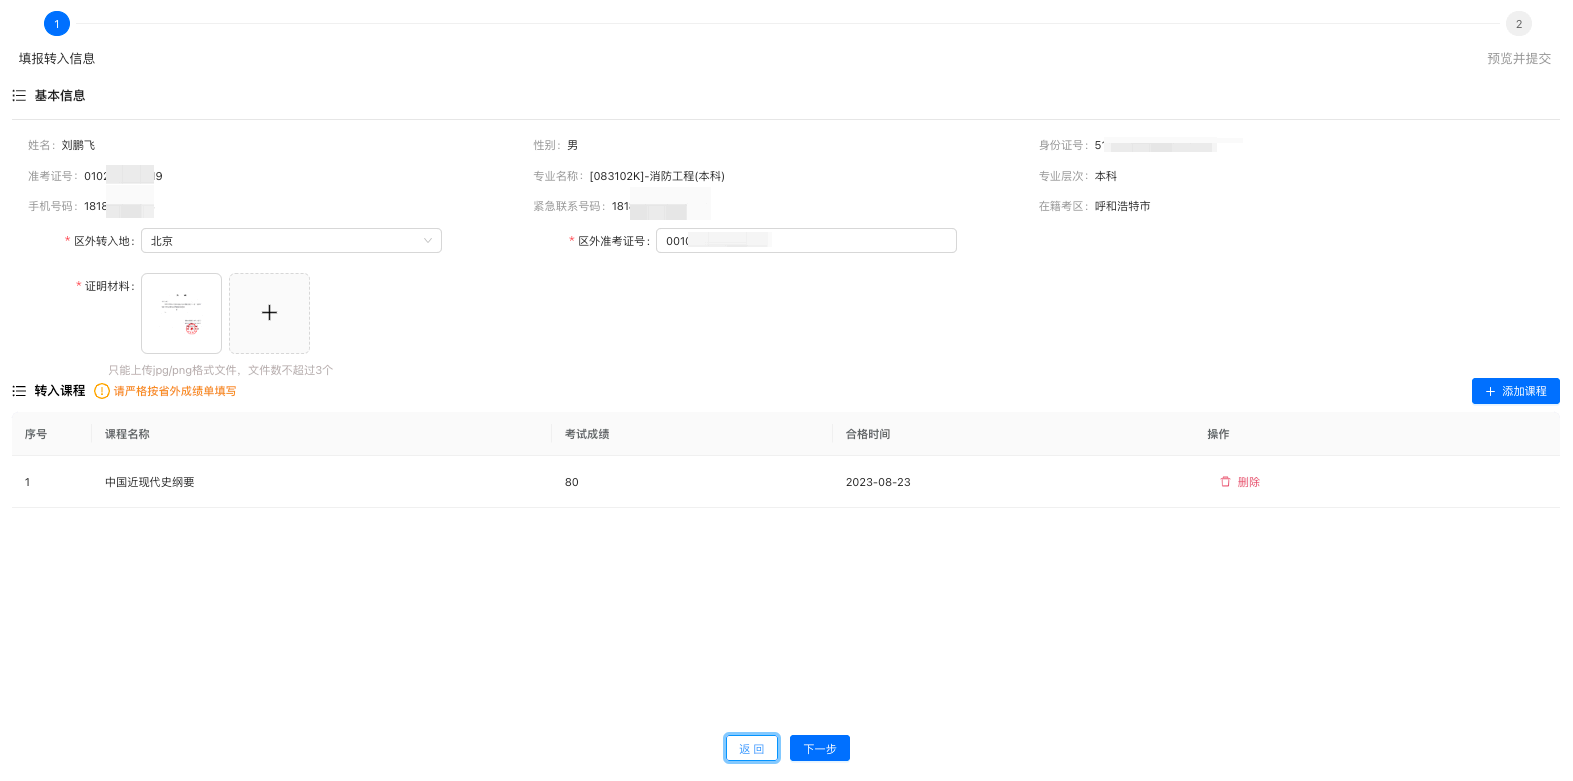Viewport: 1573px width, 781px height.
Task: Click the step 1 circle indicator
Action: coord(57,24)
